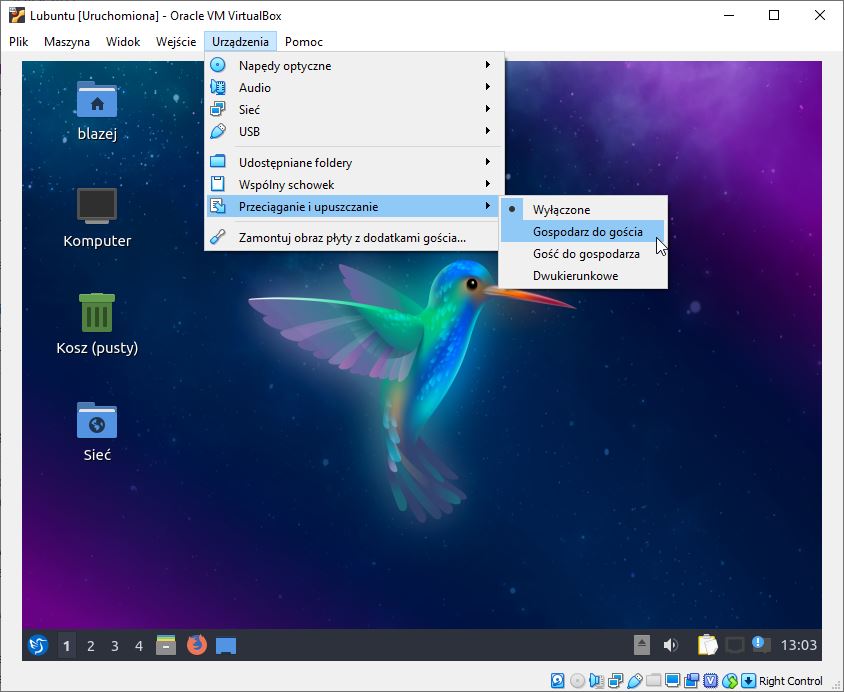The width and height of the screenshot is (844, 692).
Task: Expand the Audio submenu arrow
Action: click(x=487, y=87)
